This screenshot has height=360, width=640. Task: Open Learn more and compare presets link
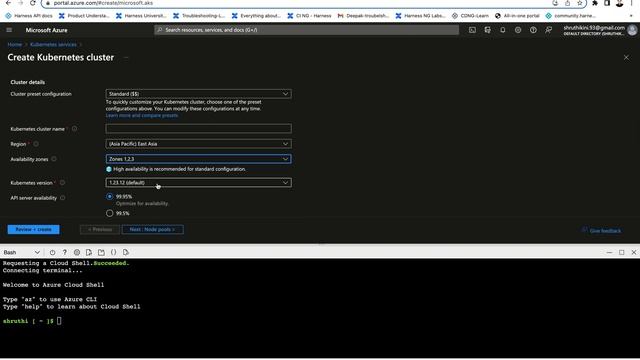(142, 116)
